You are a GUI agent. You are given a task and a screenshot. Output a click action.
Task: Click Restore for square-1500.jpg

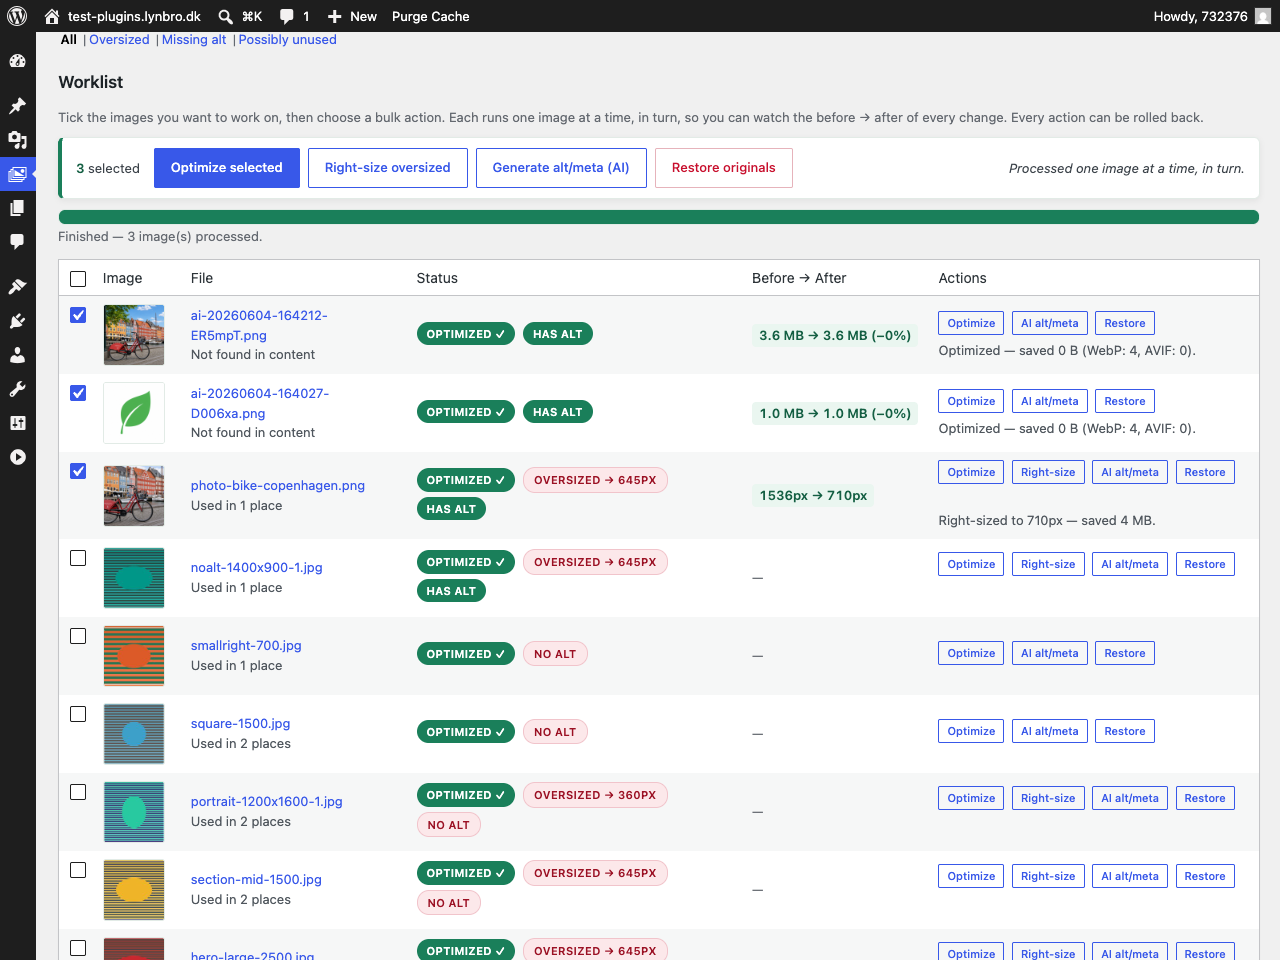1125,731
